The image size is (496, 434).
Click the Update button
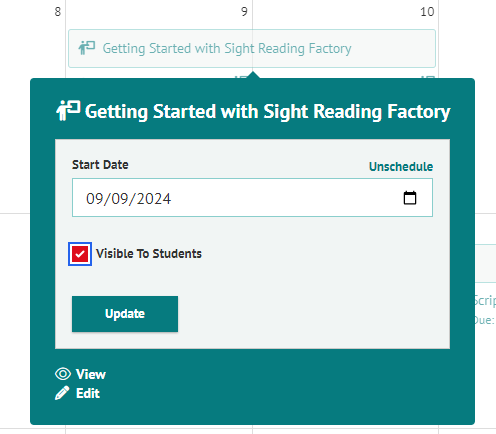[x=125, y=314]
